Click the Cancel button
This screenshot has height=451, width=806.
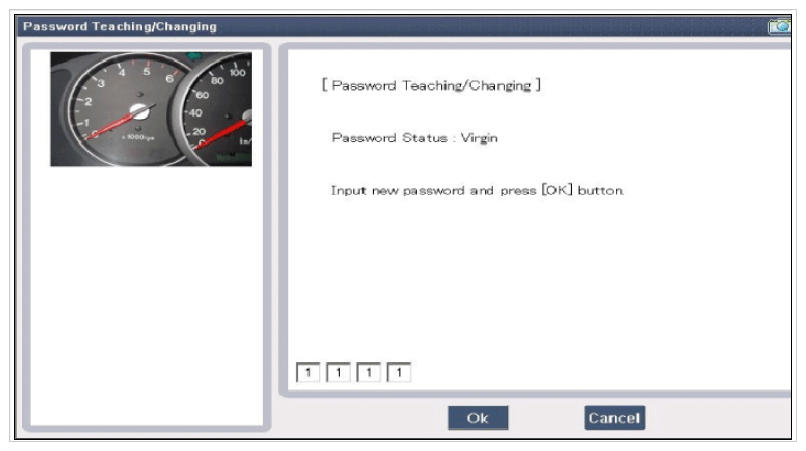(x=615, y=418)
